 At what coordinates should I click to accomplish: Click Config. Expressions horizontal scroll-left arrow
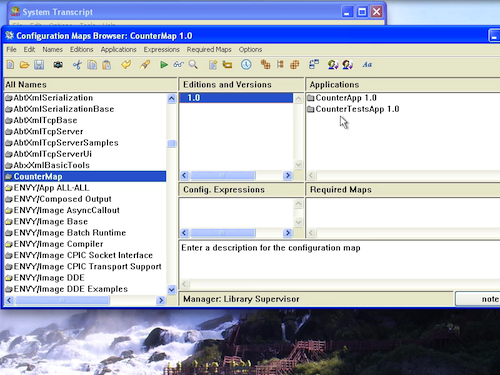point(184,233)
